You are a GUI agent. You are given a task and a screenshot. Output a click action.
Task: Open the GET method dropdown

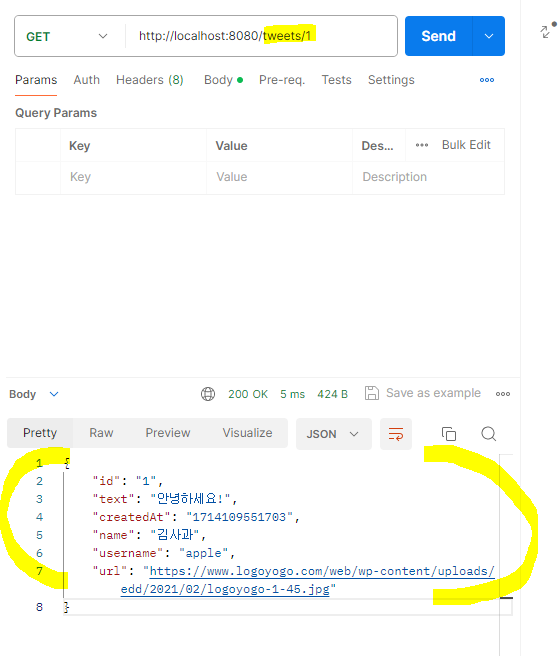69,36
